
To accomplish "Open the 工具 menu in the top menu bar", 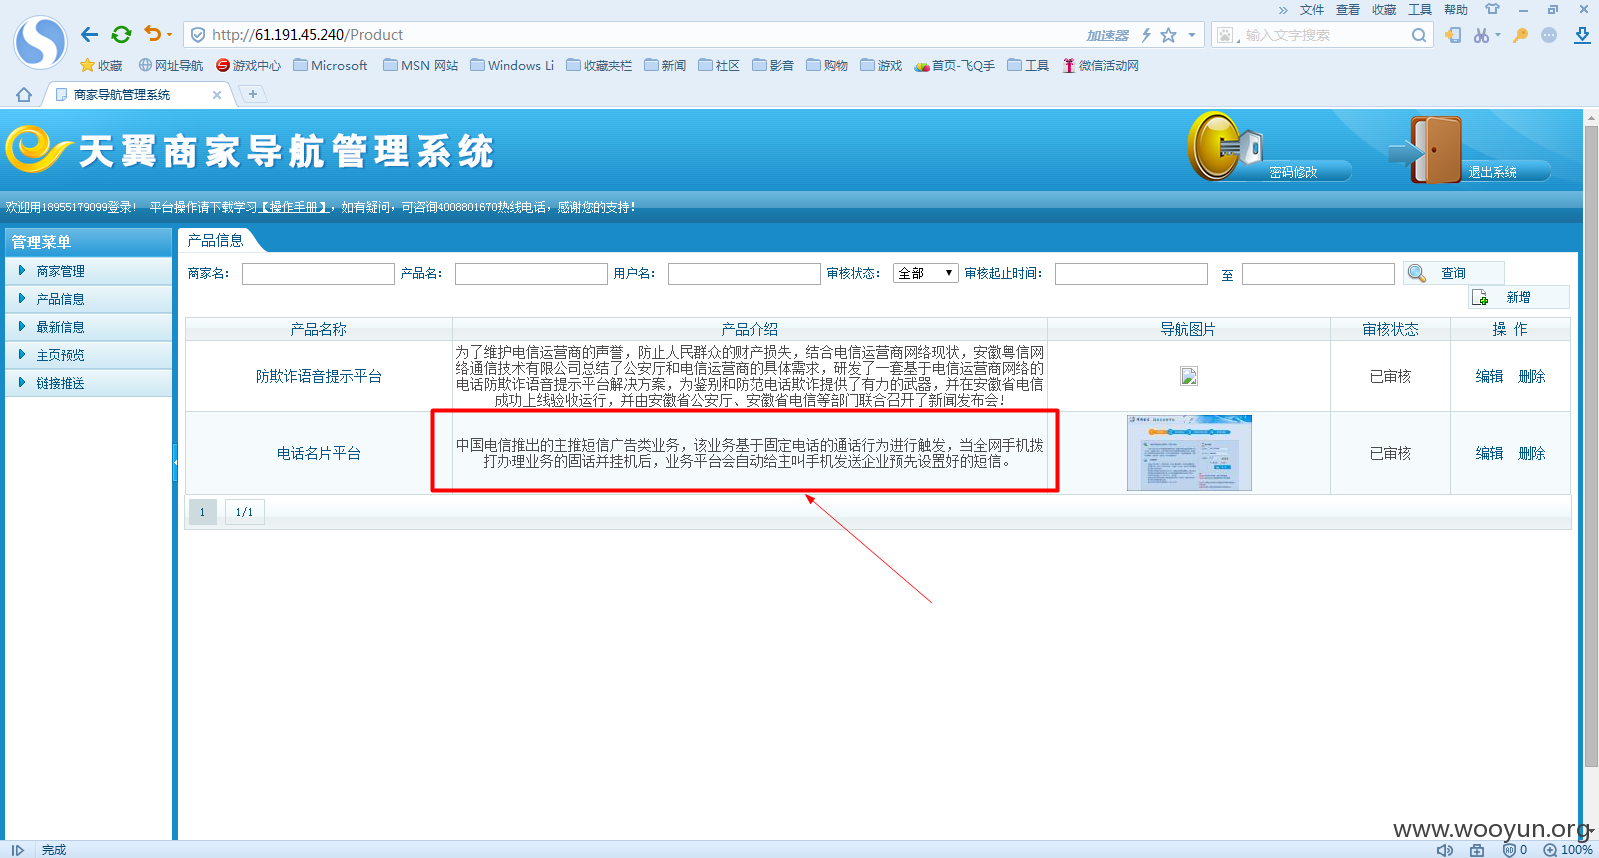I will point(1419,10).
